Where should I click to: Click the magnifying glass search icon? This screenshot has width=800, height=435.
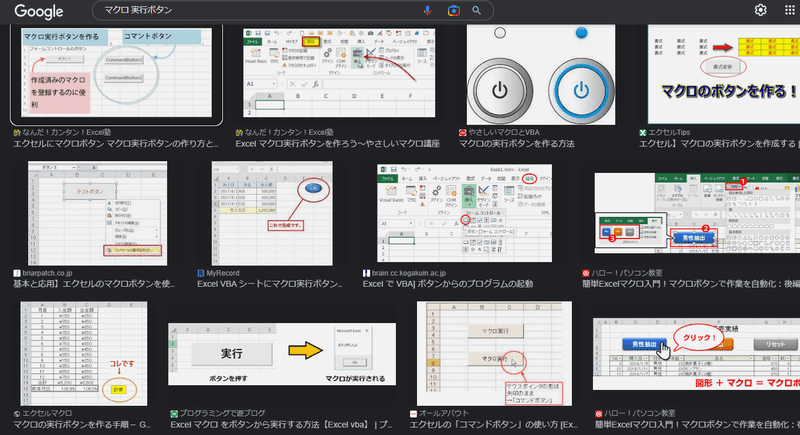point(477,10)
